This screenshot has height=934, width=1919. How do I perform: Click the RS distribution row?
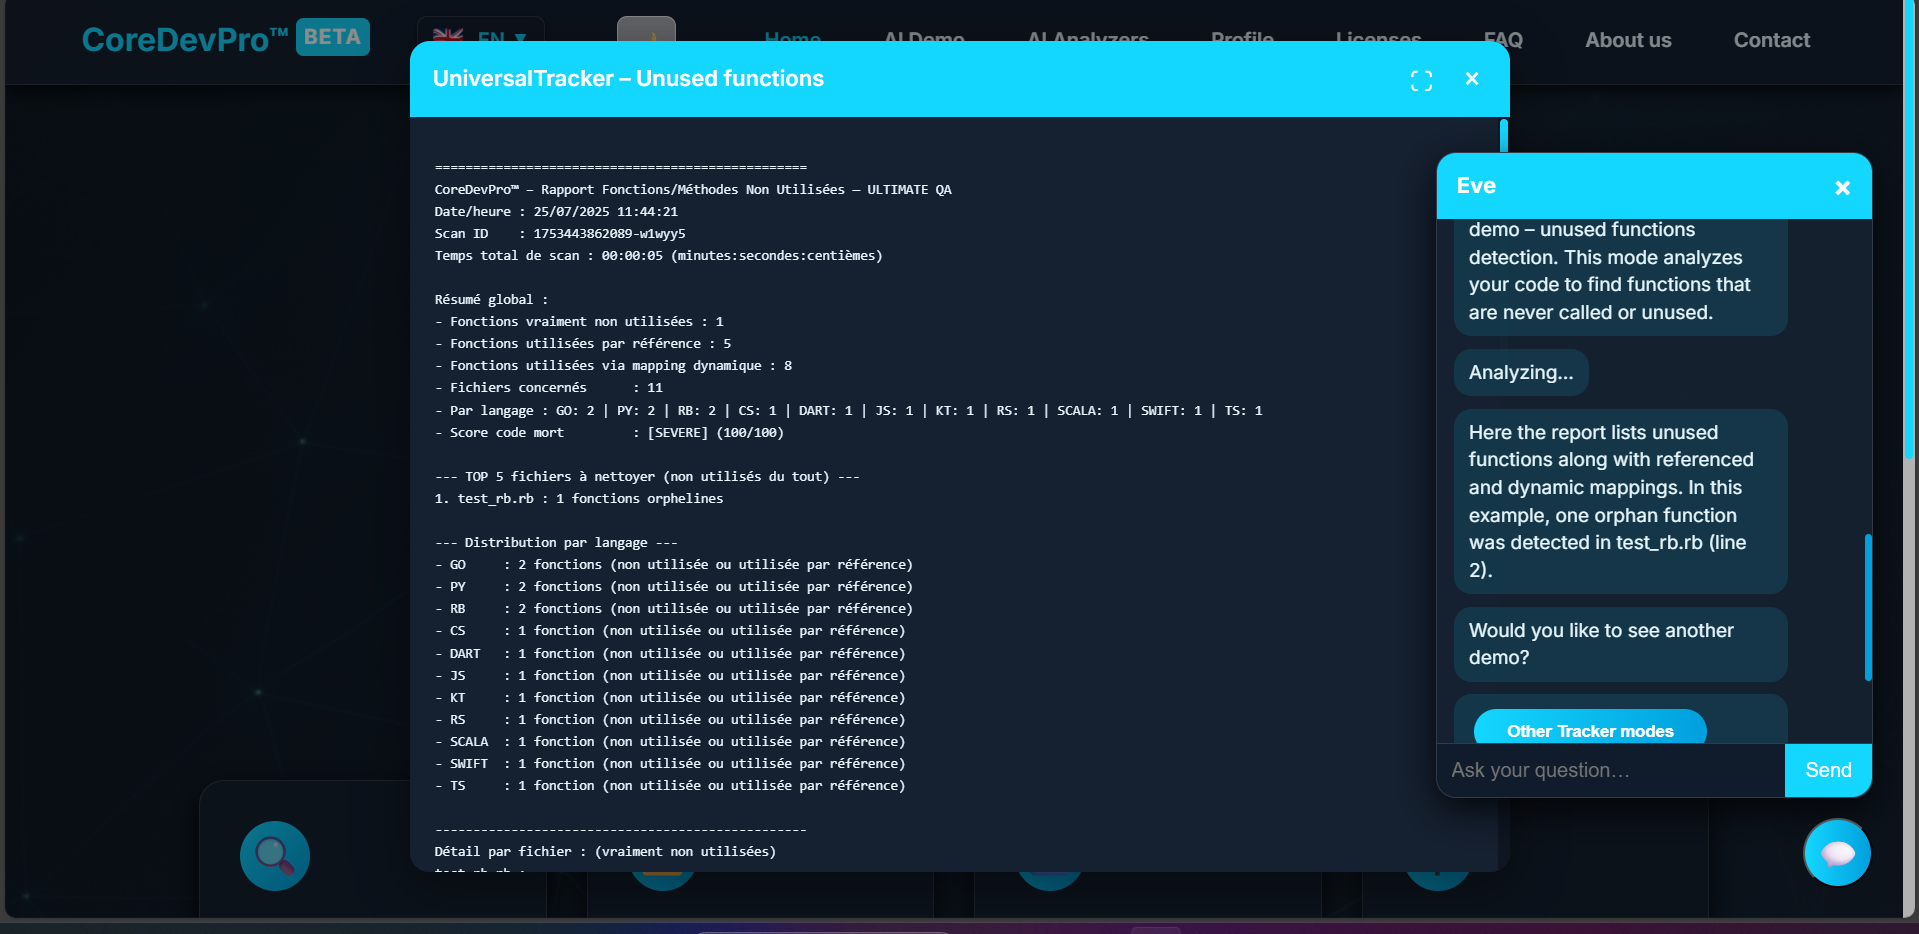(670, 720)
